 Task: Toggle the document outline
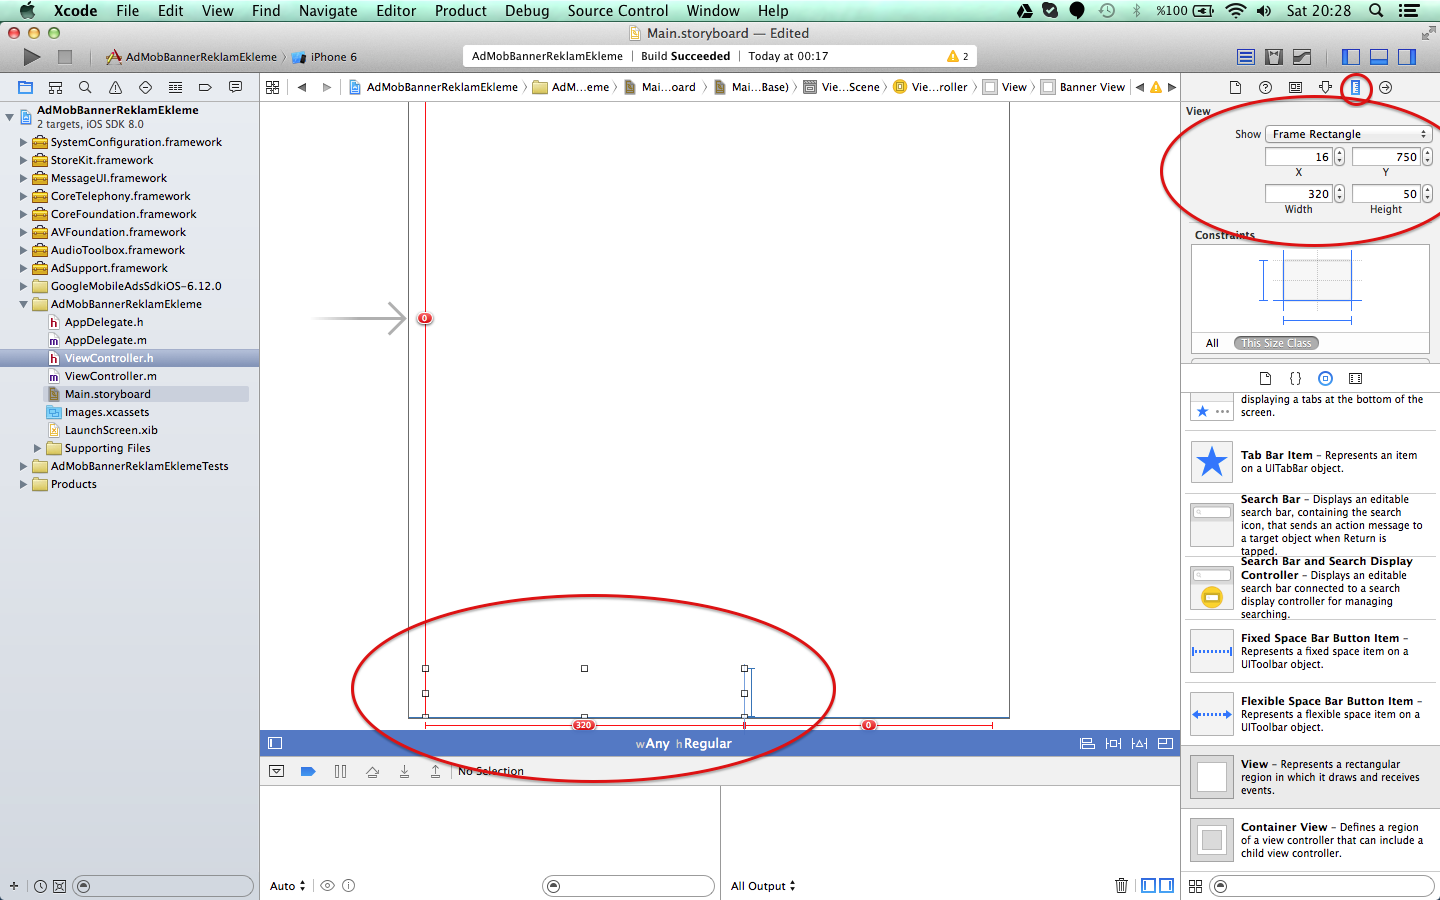pos(275,743)
